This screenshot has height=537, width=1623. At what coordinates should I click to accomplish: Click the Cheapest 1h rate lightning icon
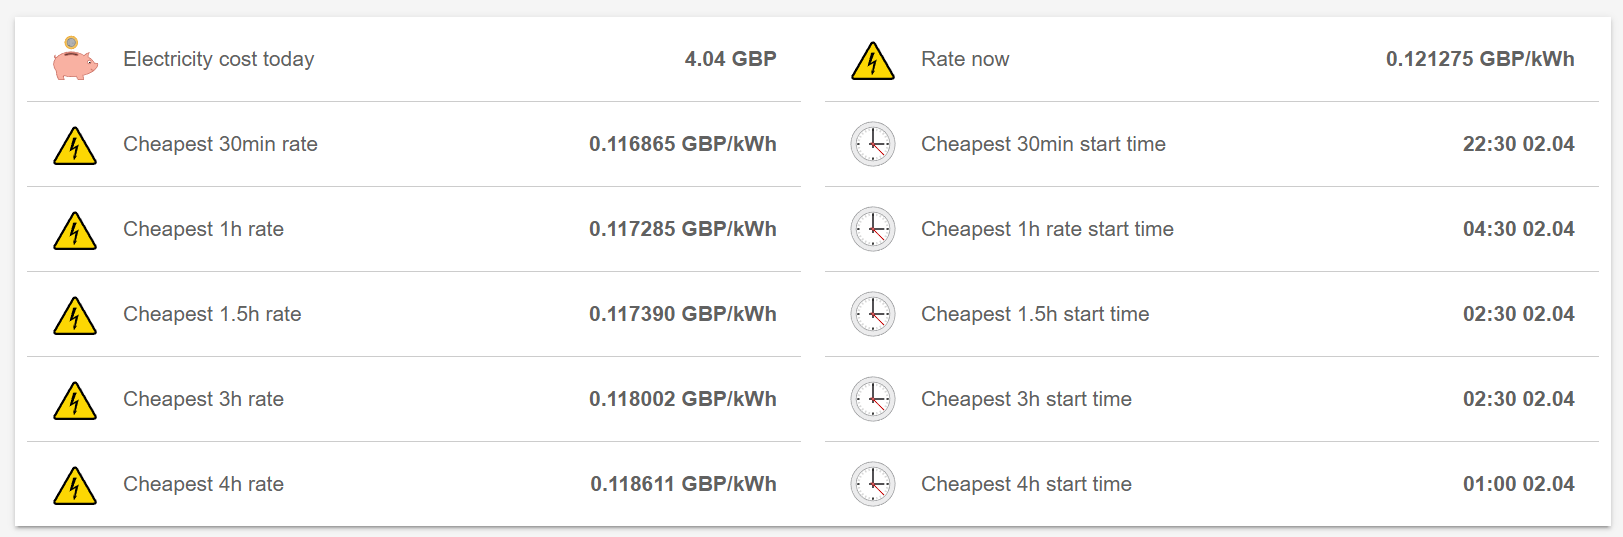(75, 231)
